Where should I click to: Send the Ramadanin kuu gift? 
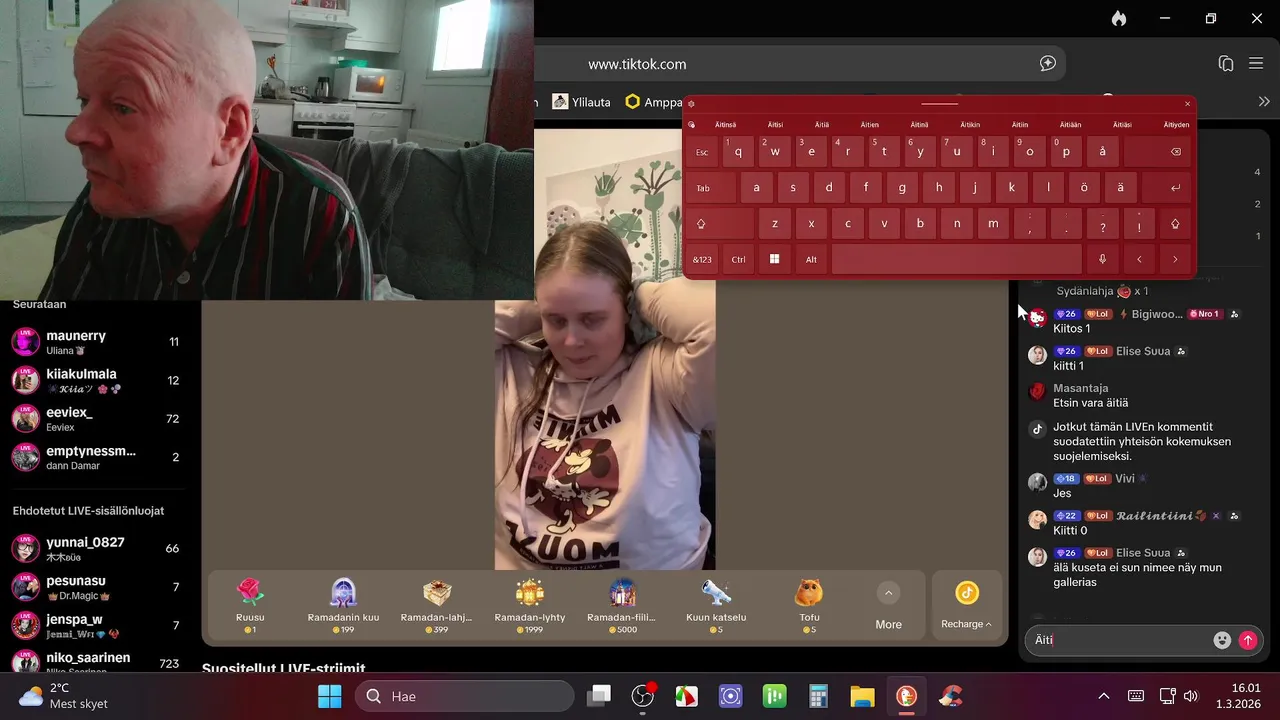point(343,605)
